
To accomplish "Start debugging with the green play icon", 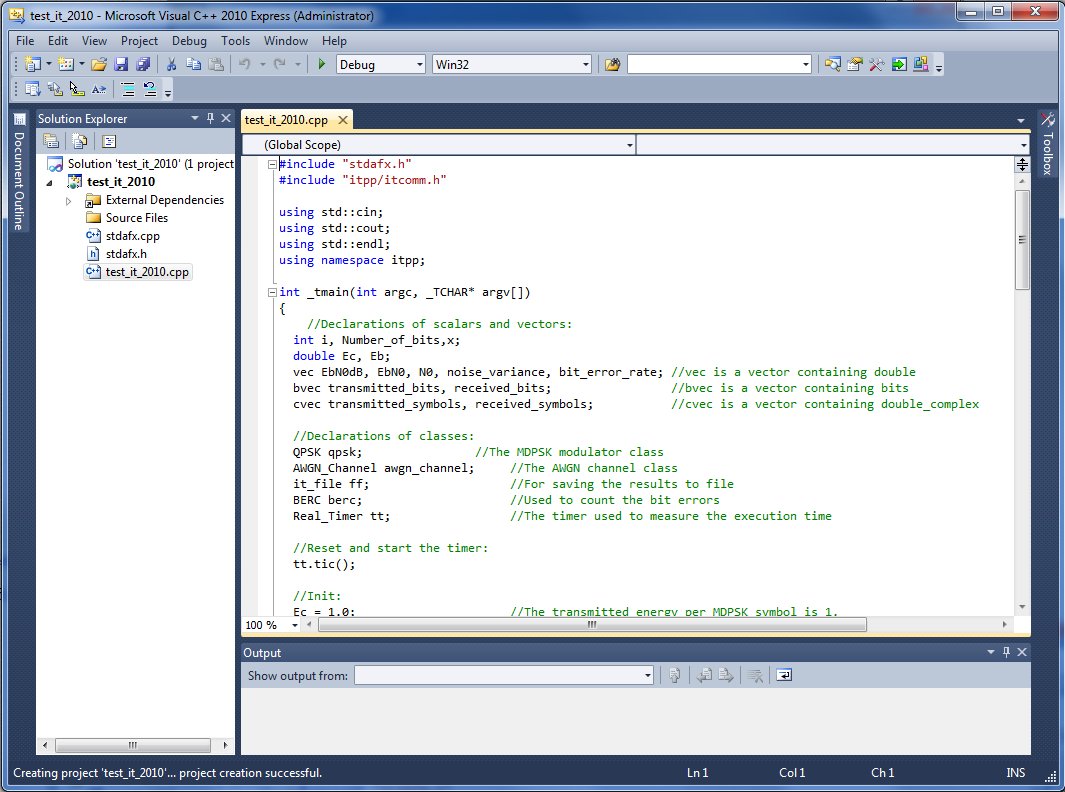I will point(321,65).
